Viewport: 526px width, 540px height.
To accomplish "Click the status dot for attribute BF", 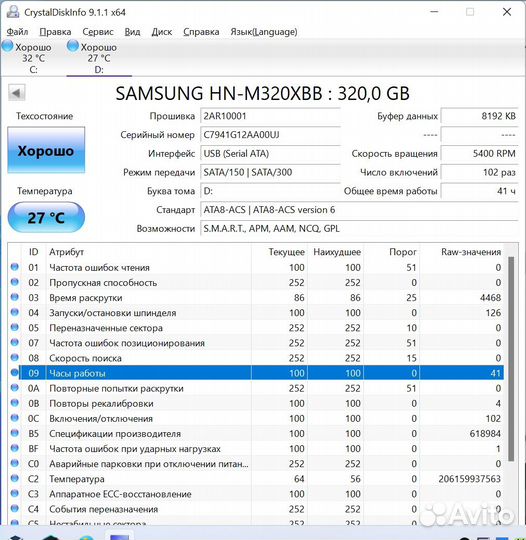I will [x=14, y=448].
